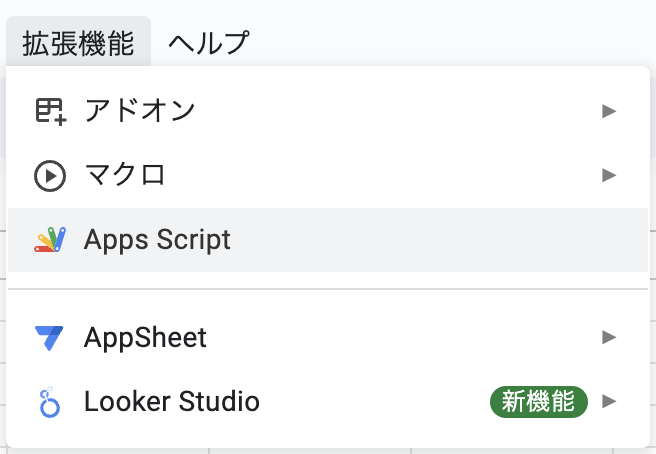This screenshot has height=454, width=656.
Task: Click the divider line under Apps Script
Action: (328, 289)
